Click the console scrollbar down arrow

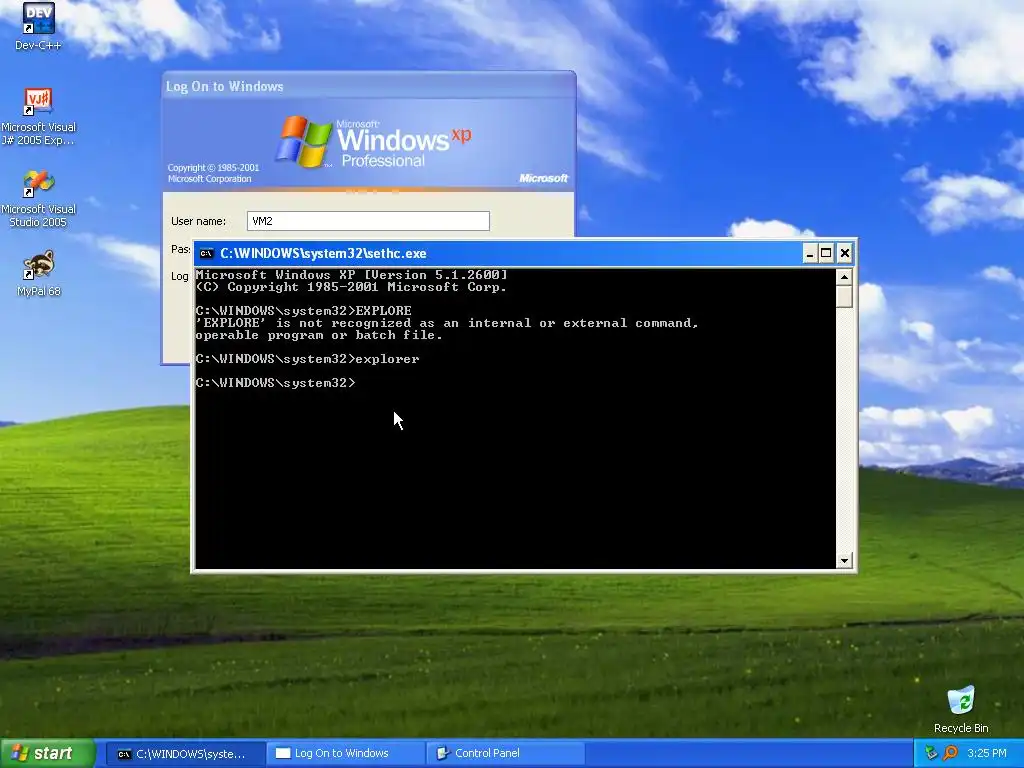click(x=844, y=560)
